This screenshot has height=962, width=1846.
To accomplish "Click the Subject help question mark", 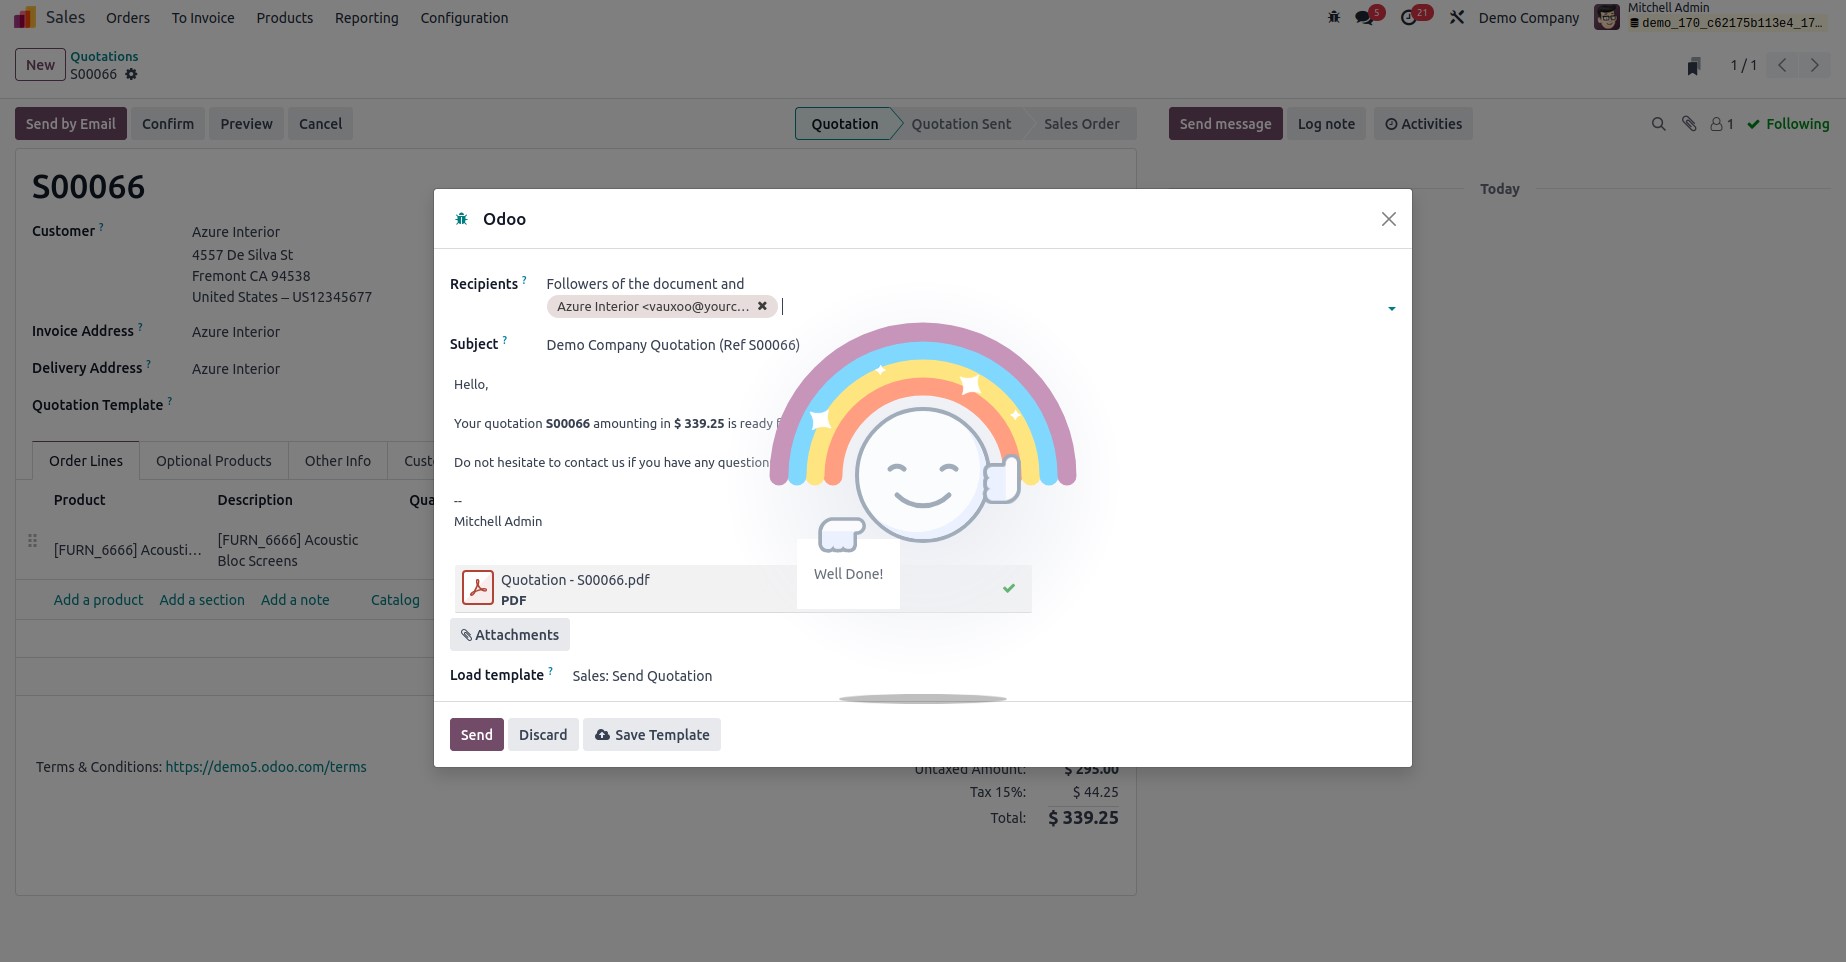I will (504, 340).
